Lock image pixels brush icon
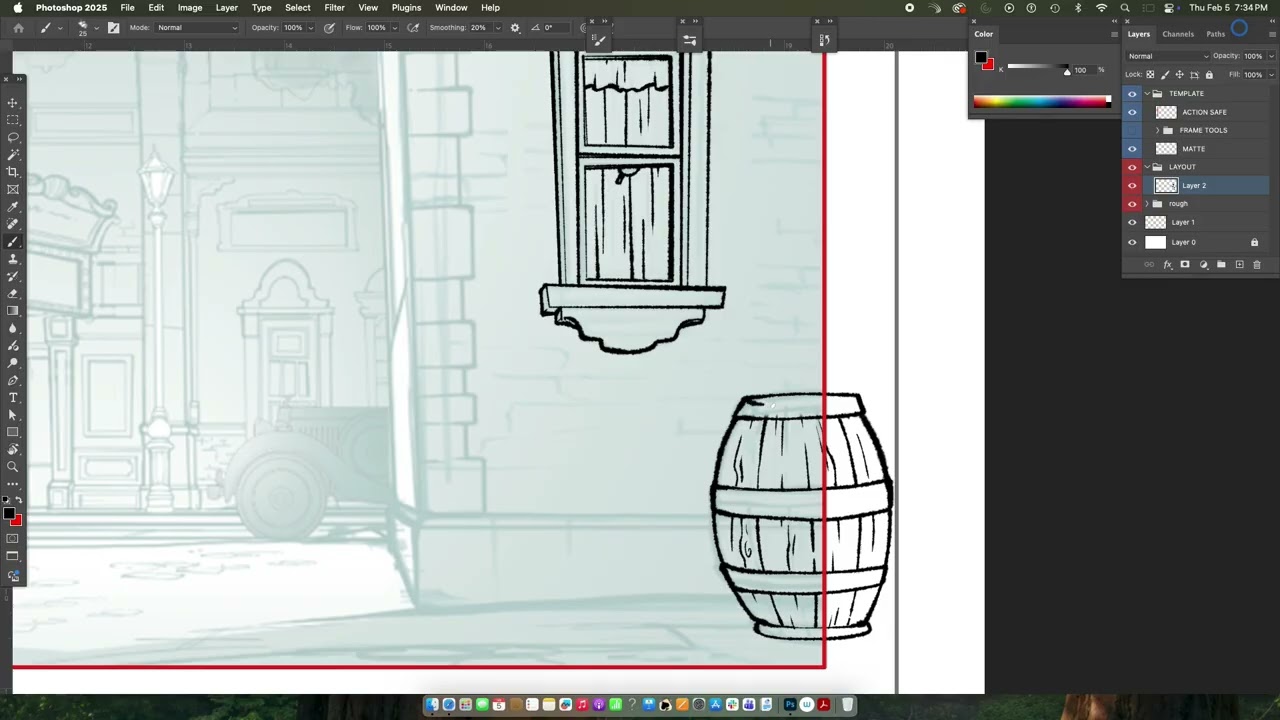1280x720 pixels. (x=1165, y=75)
